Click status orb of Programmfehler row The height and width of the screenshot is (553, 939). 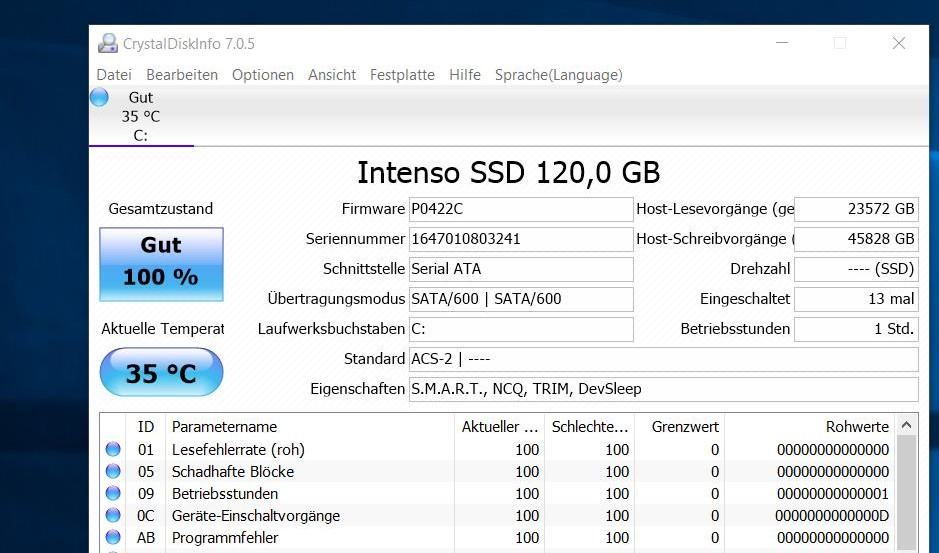pyautogui.click(x=113, y=537)
